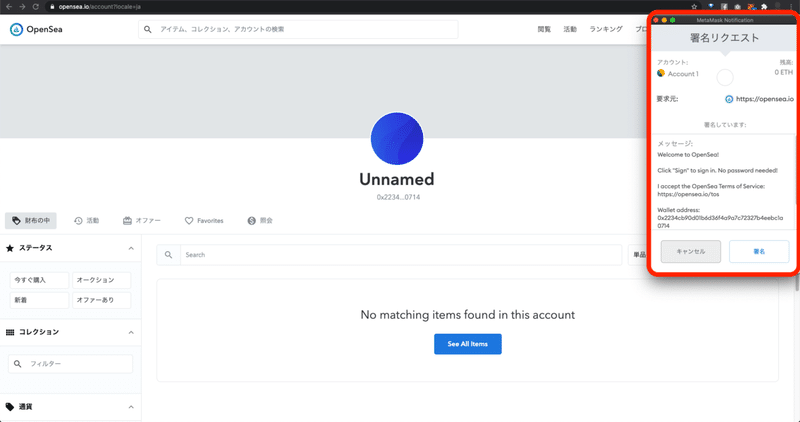The image size is (800, 422).
Task: Focus the items Search input field
Action: [x=401, y=255]
